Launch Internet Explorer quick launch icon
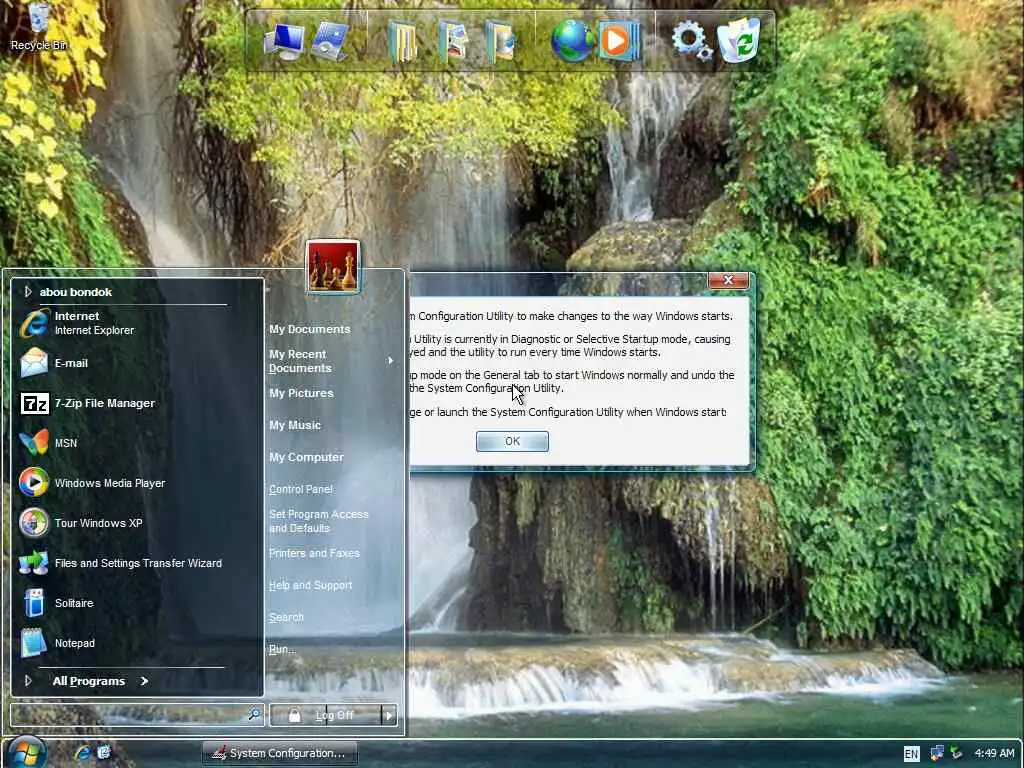Image resolution: width=1024 pixels, height=768 pixels. [82, 753]
